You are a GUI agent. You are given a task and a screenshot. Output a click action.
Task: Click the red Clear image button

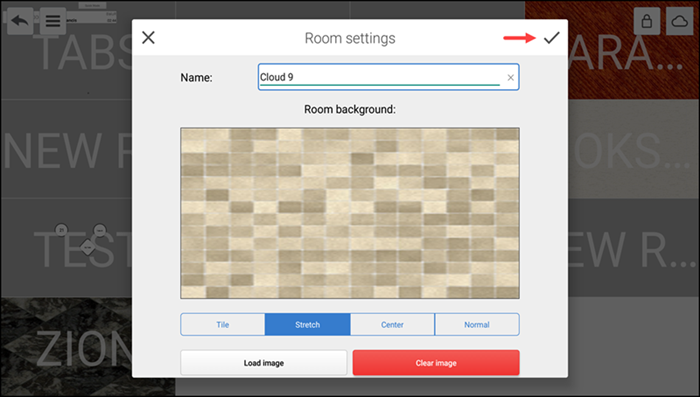(x=436, y=363)
